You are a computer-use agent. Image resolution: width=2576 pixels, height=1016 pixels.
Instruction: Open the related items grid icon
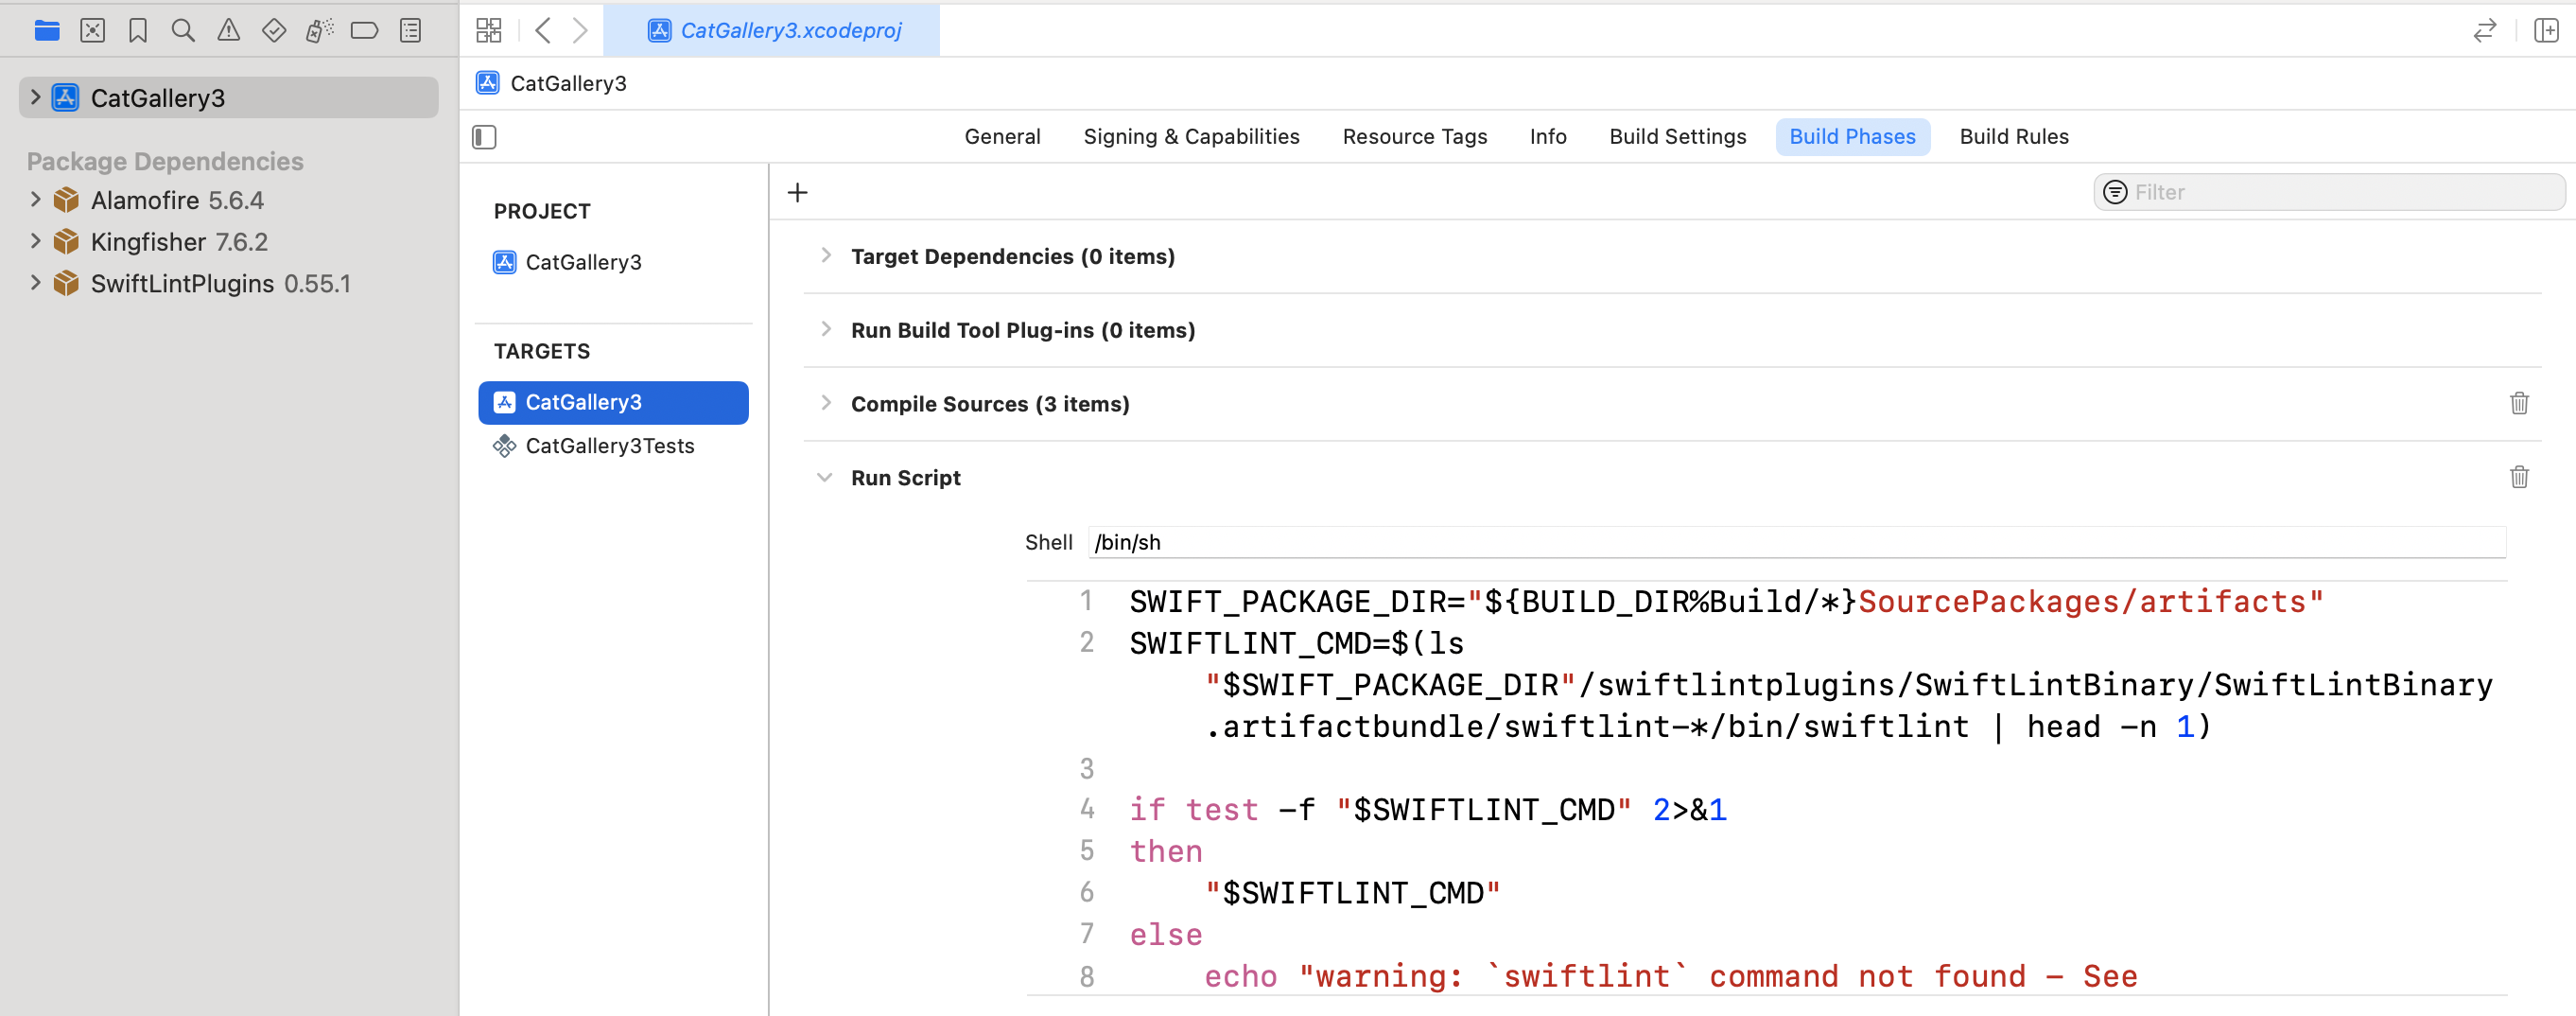pos(489,31)
